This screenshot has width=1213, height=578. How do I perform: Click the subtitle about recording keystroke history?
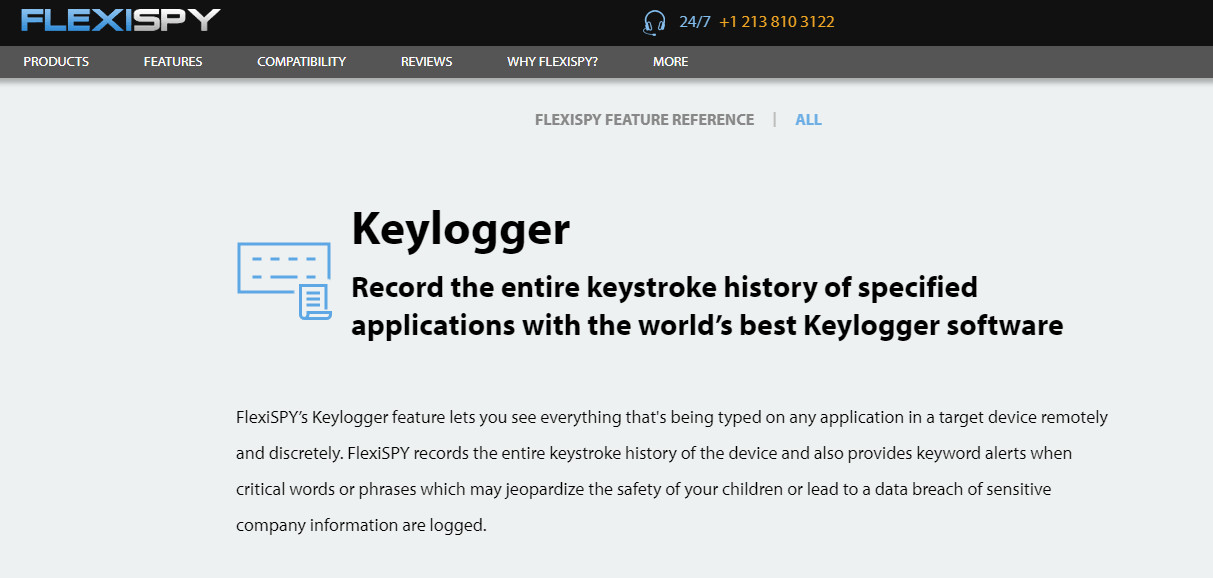pos(707,306)
